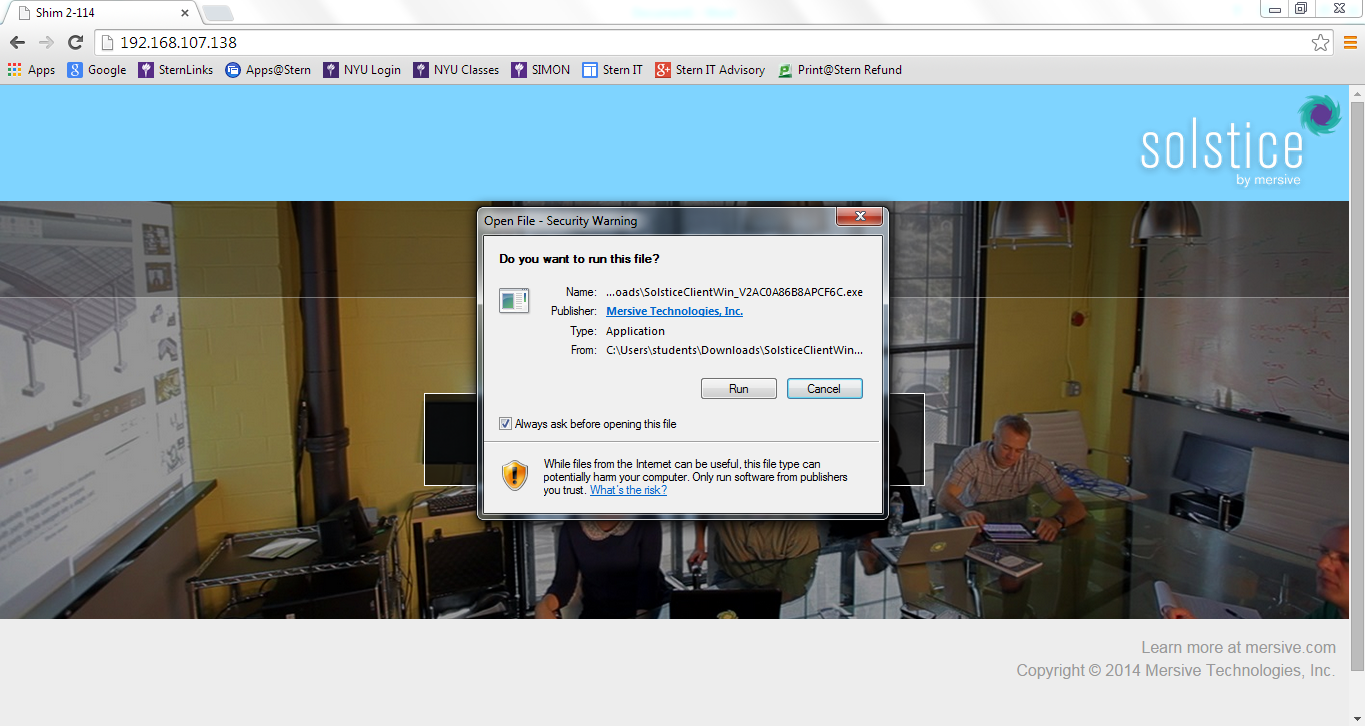Open the SIMON bookmark

tap(540, 70)
